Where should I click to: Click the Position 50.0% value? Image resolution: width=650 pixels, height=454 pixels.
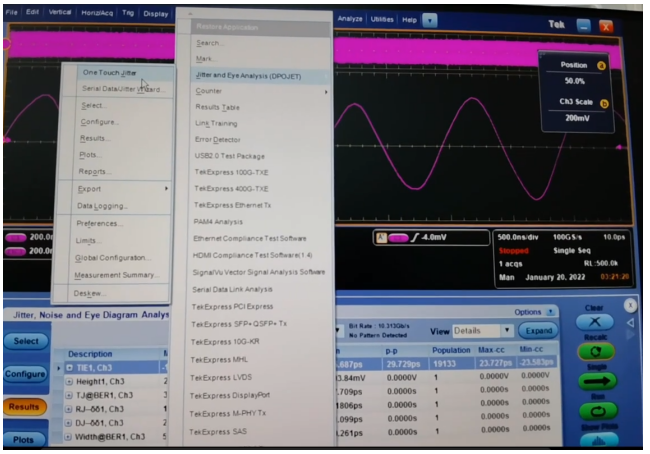(575, 81)
